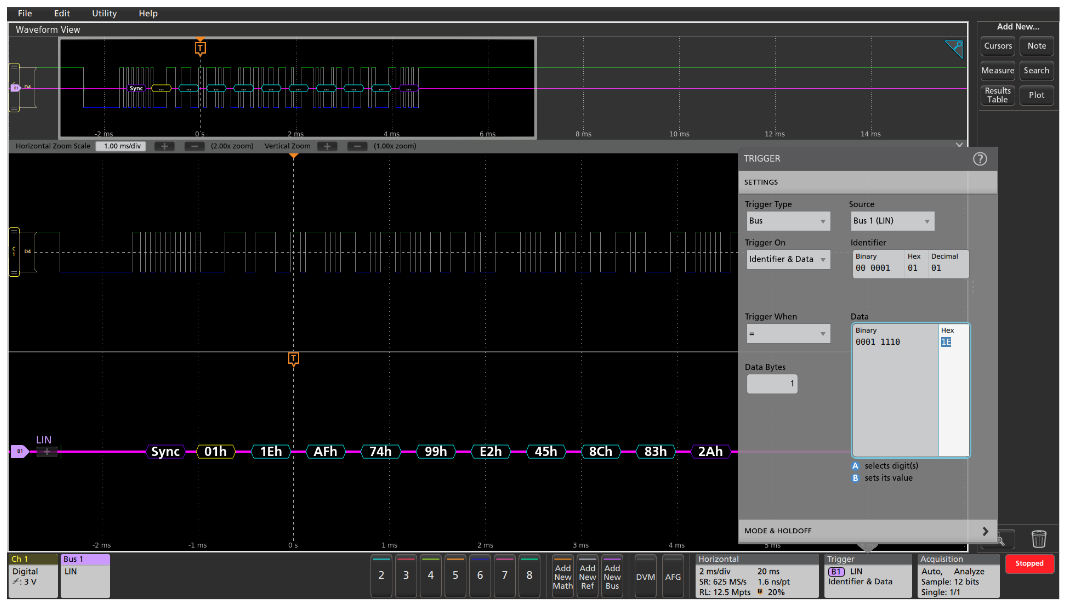Add a new Ref waveform
The image size is (1068, 606).
(587, 576)
